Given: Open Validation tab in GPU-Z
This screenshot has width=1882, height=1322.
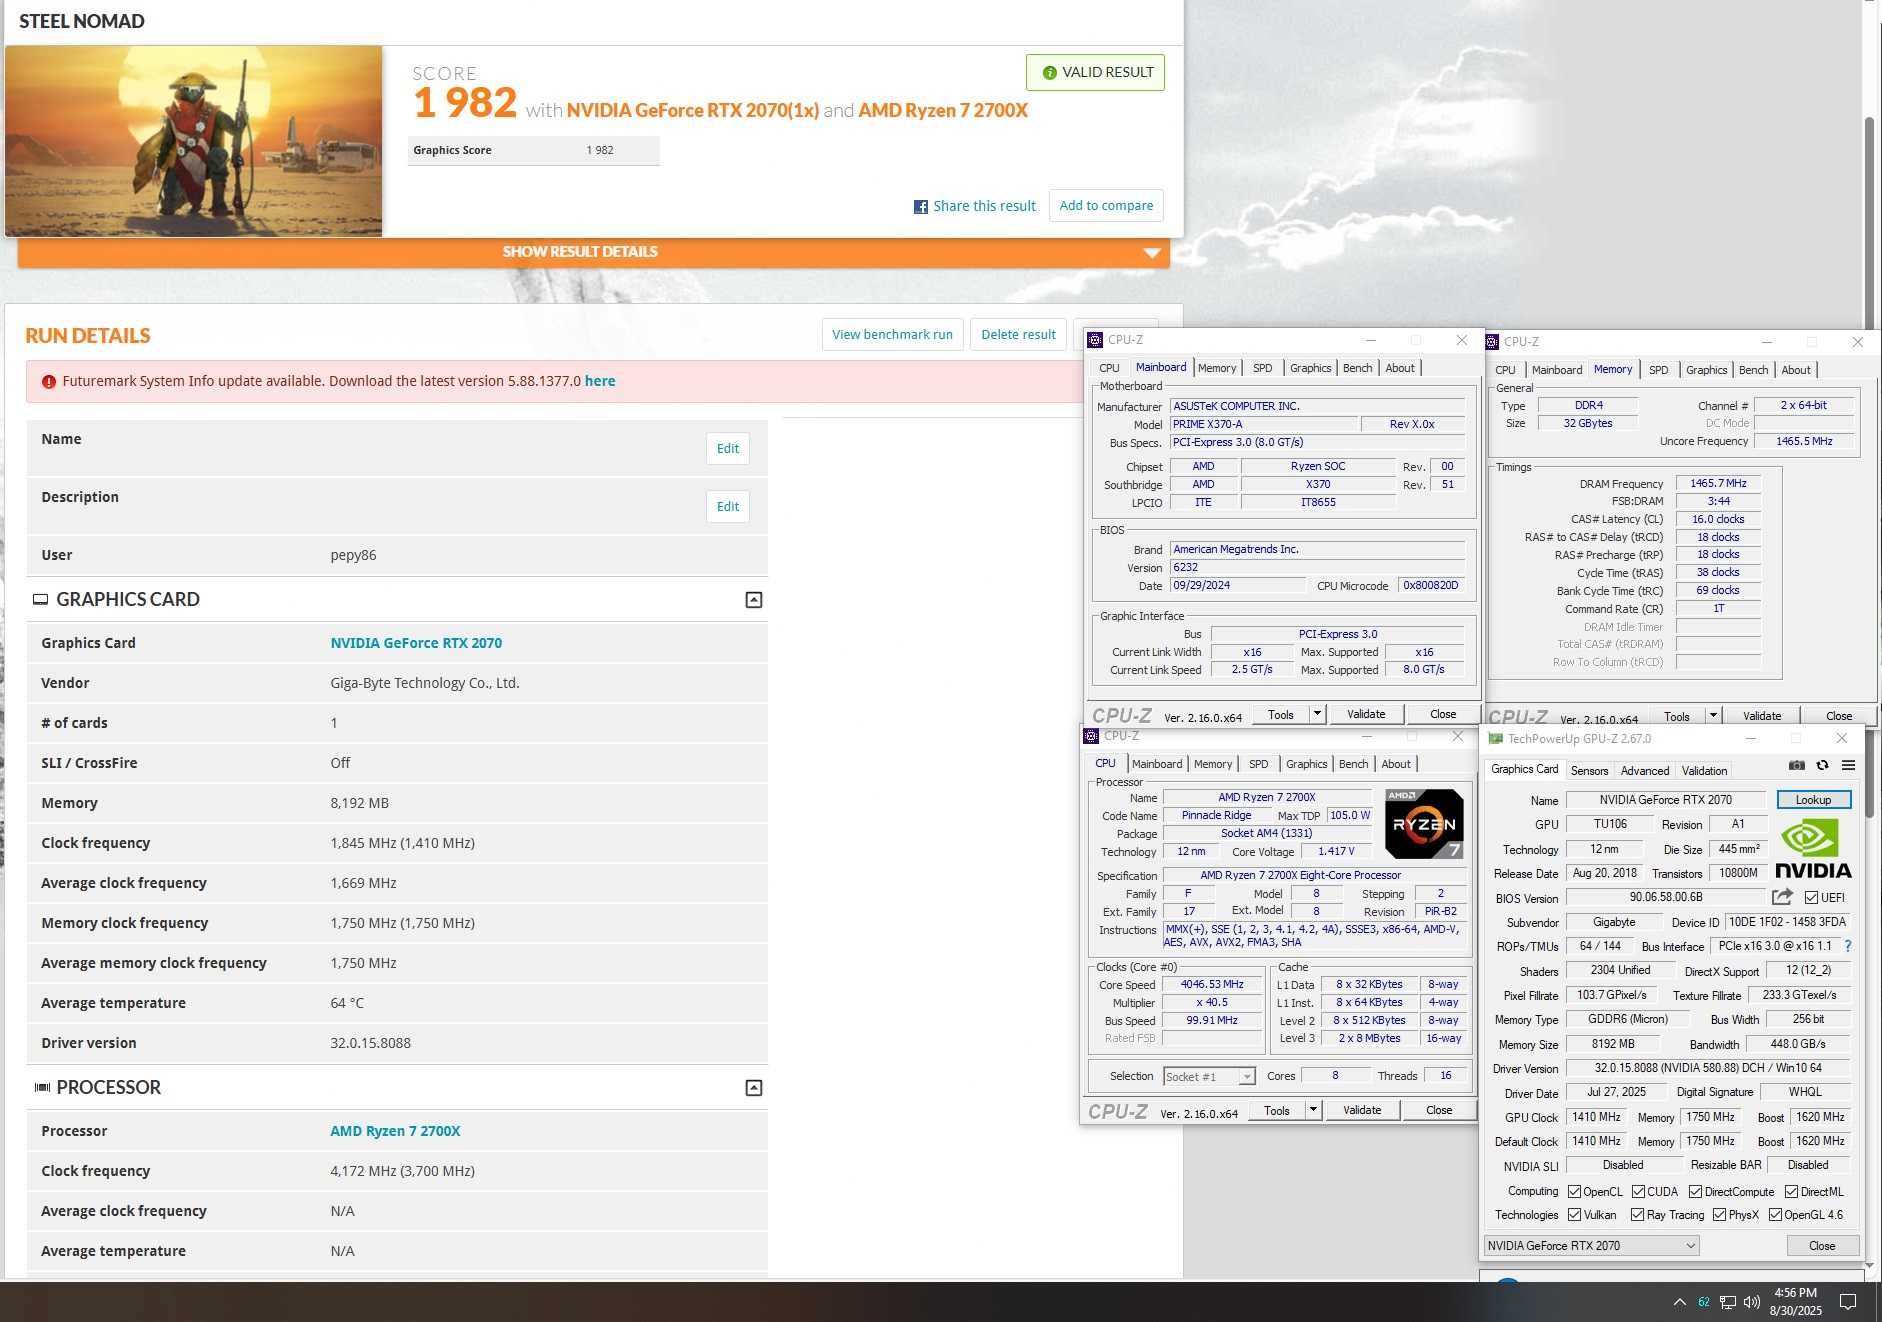Looking at the screenshot, I should pyautogui.click(x=1704, y=771).
